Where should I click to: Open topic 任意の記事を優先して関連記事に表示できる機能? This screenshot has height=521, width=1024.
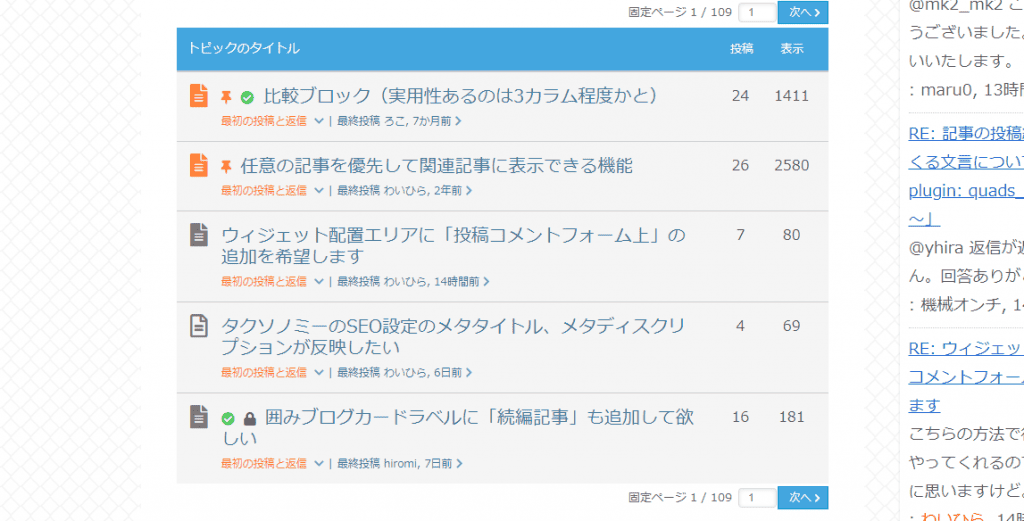point(436,166)
